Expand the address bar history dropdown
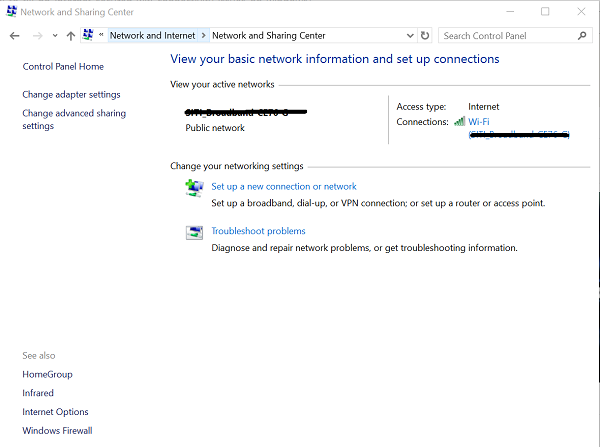The height and width of the screenshot is (447, 600). (x=410, y=36)
